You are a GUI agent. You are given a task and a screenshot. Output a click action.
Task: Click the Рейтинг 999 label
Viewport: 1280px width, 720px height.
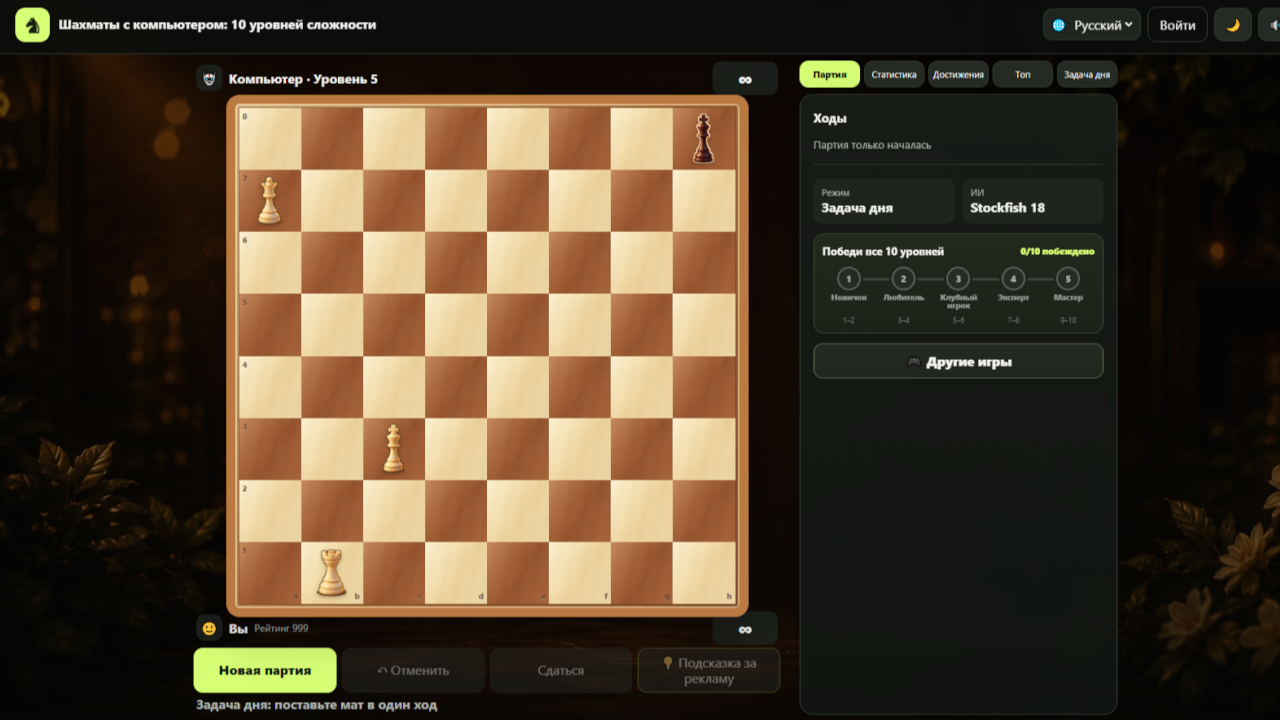pyautogui.click(x=281, y=629)
